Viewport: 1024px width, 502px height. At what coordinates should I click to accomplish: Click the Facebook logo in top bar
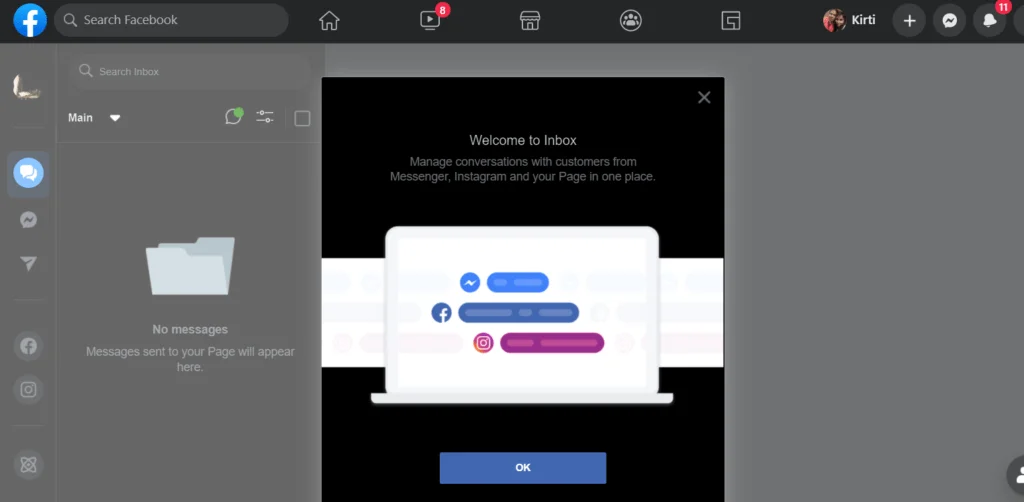(x=30, y=20)
